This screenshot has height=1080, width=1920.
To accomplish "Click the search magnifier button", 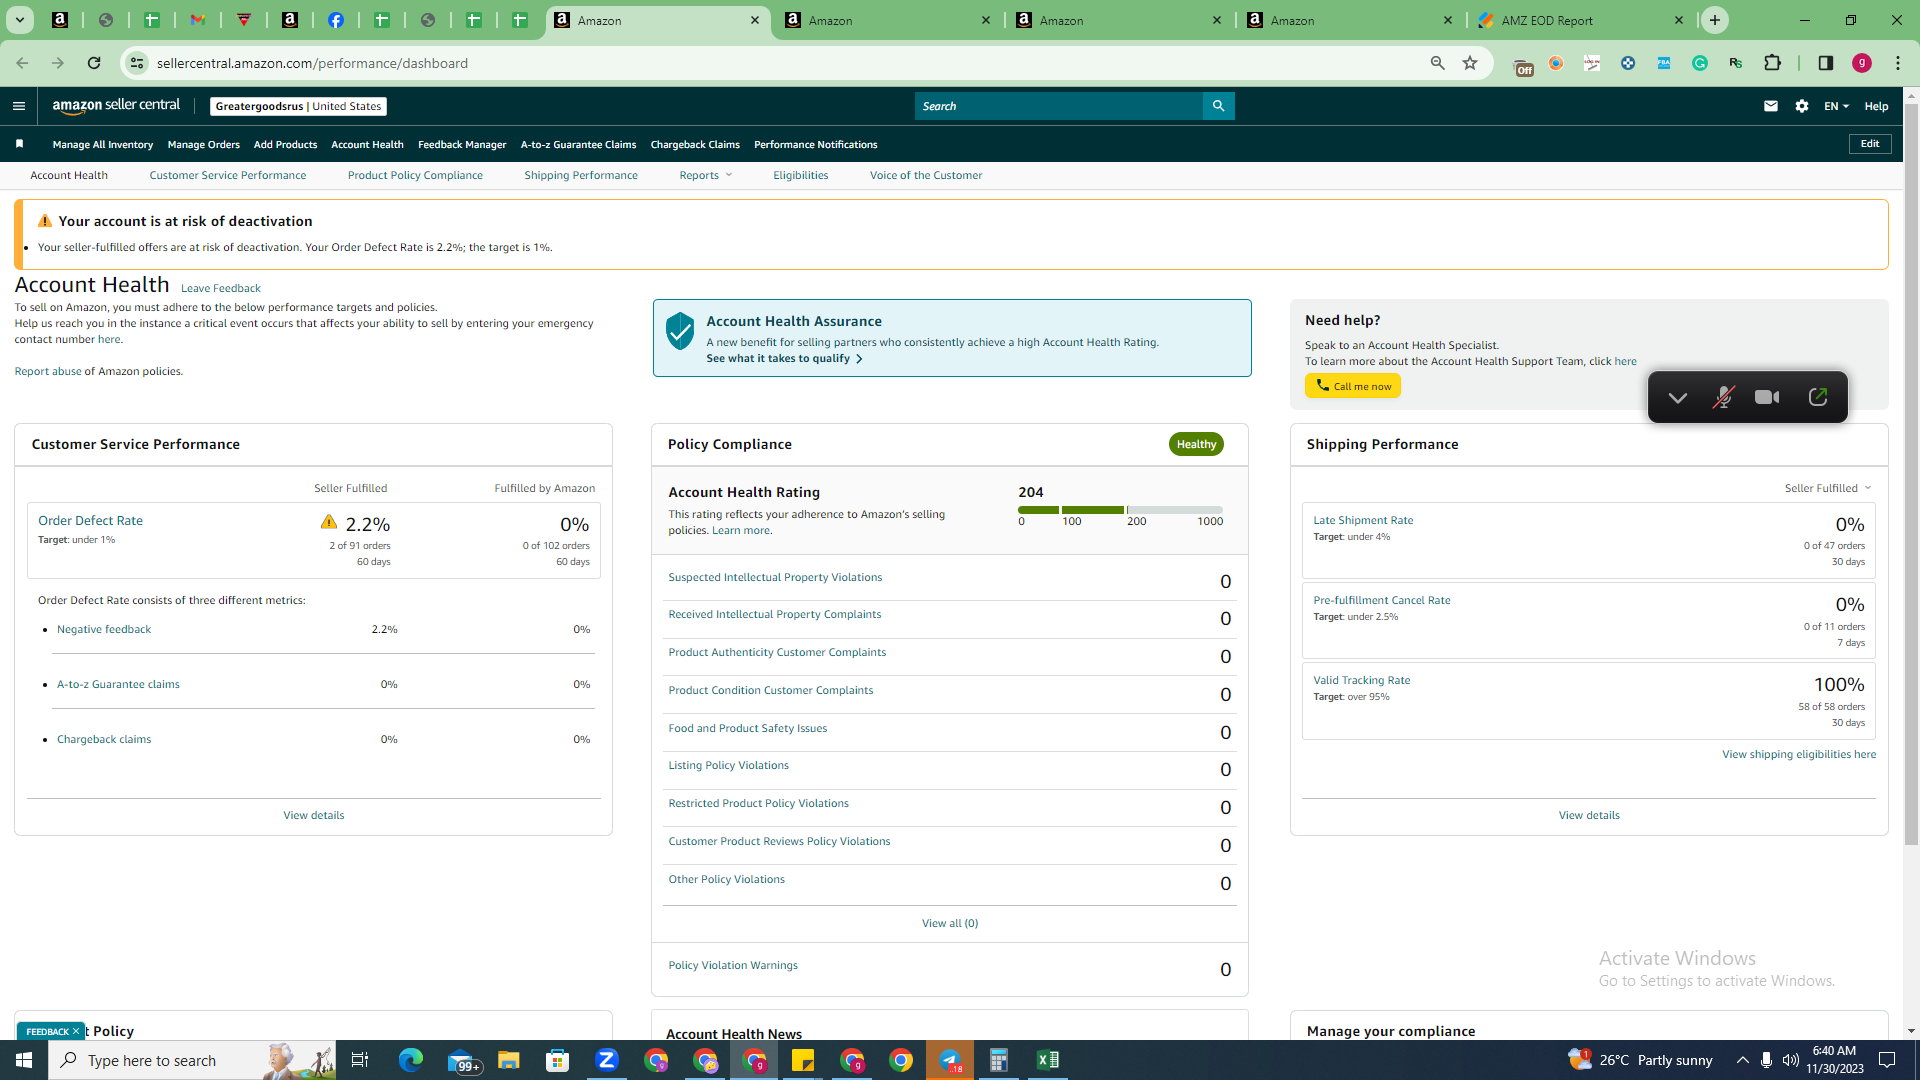I will click(x=1218, y=106).
